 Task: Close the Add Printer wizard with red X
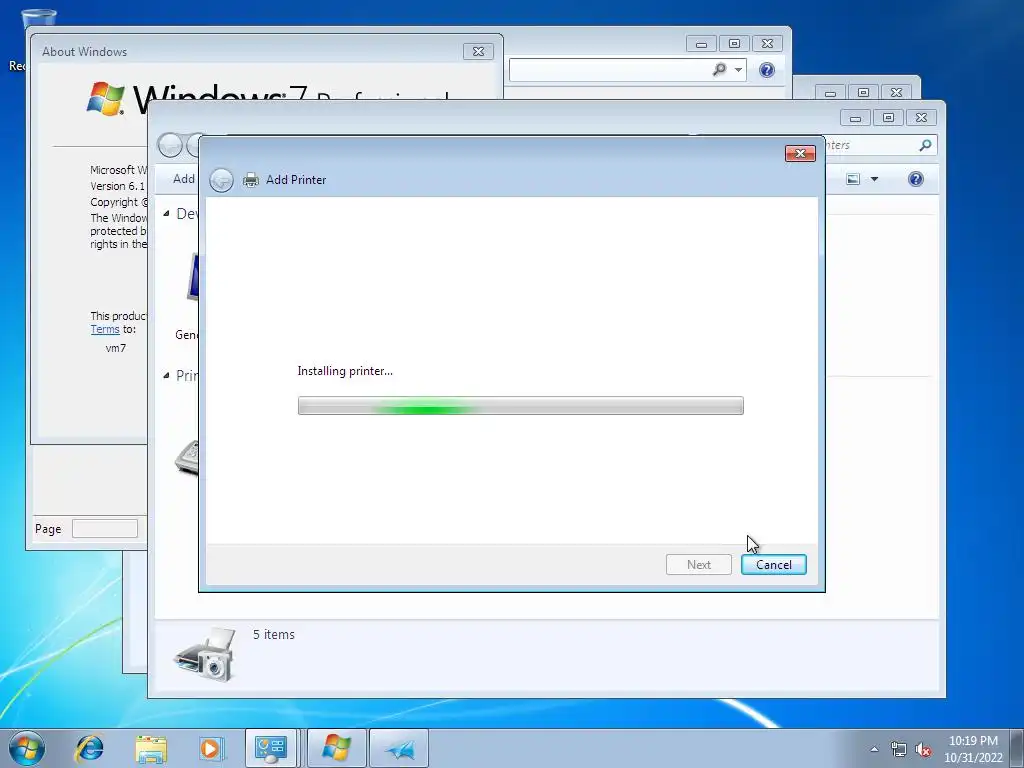pyautogui.click(x=800, y=153)
